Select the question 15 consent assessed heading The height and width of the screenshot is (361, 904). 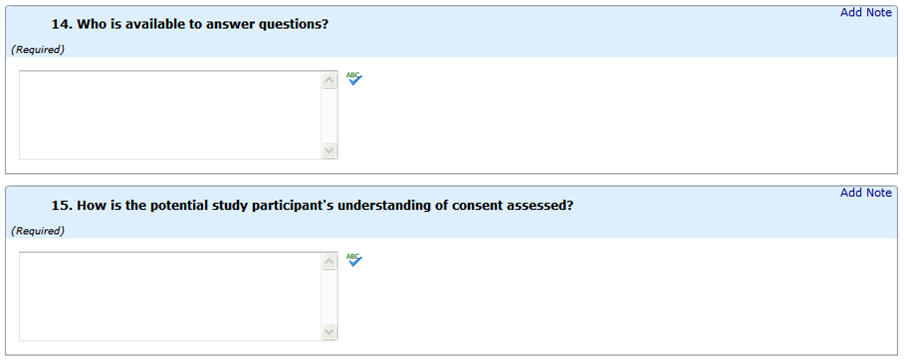(312, 205)
